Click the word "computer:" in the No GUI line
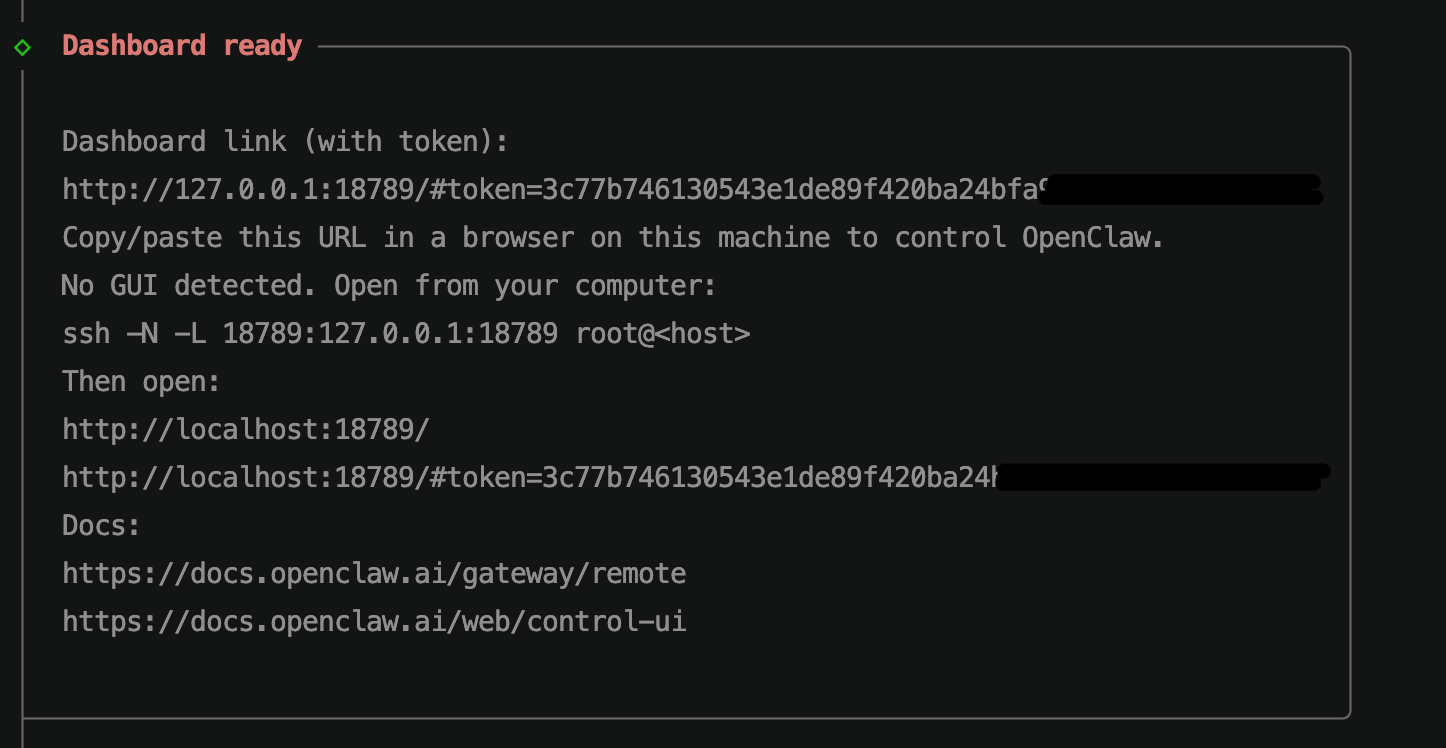The image size is (1446, 748). click(645, 286)
